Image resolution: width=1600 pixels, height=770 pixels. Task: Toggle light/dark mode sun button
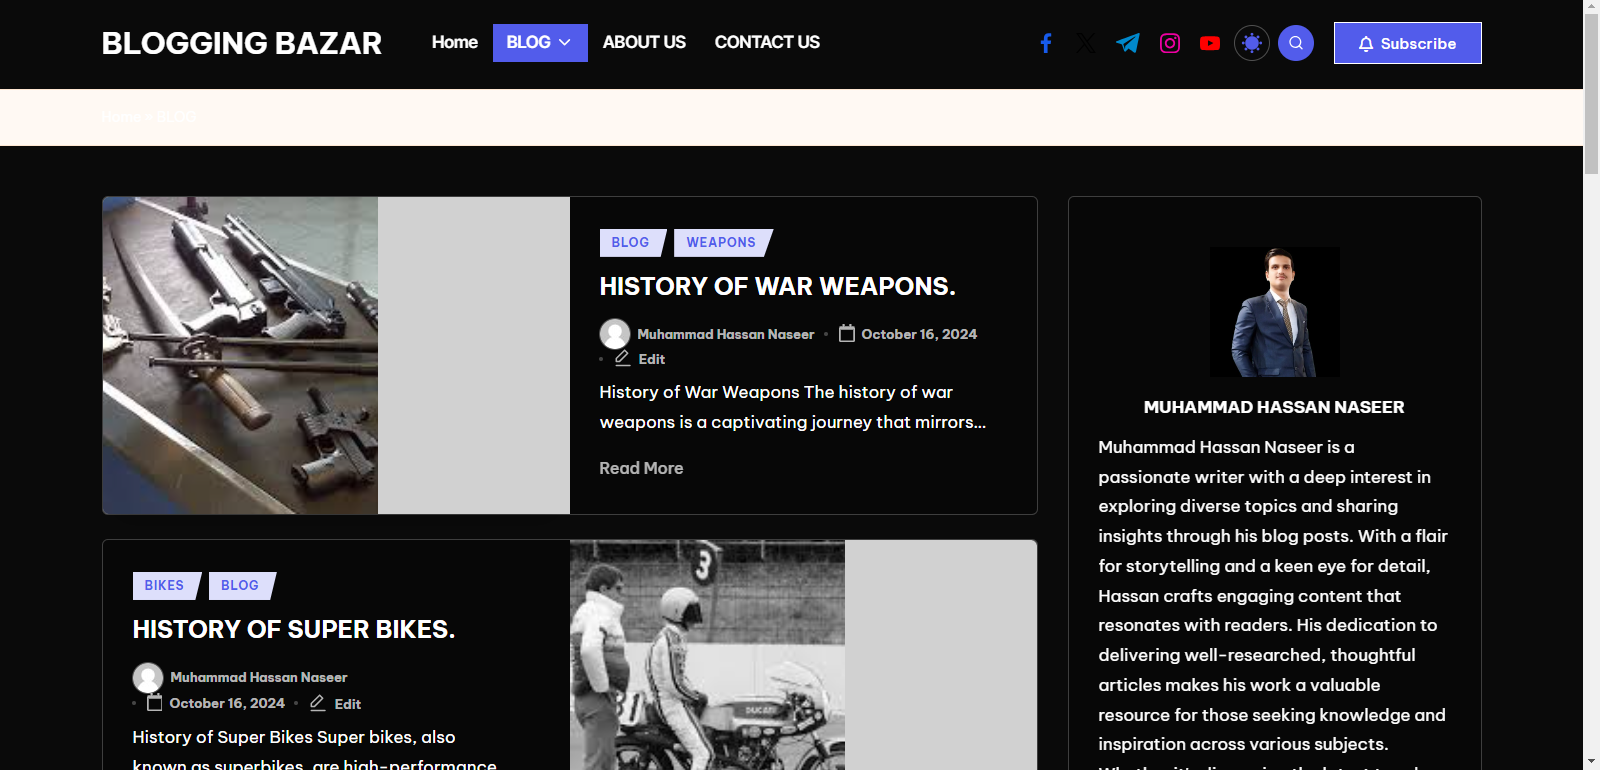(x=1251, y=43)
